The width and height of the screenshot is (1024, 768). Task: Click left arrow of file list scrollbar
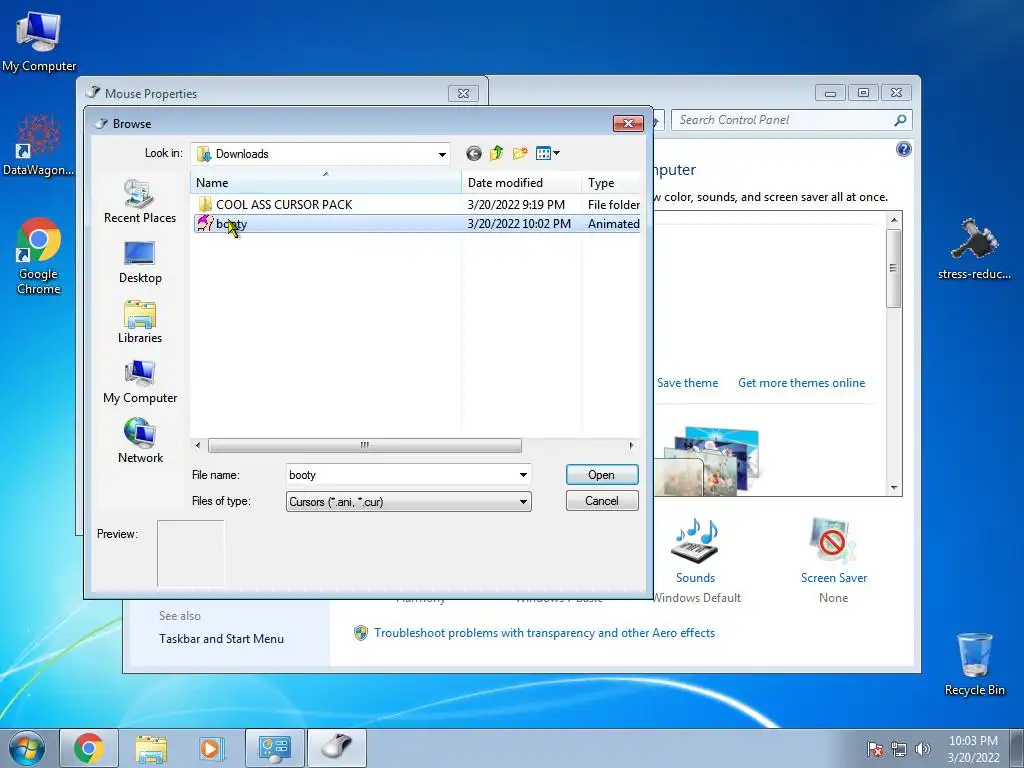pyautogui.click(x=198, y=445)
